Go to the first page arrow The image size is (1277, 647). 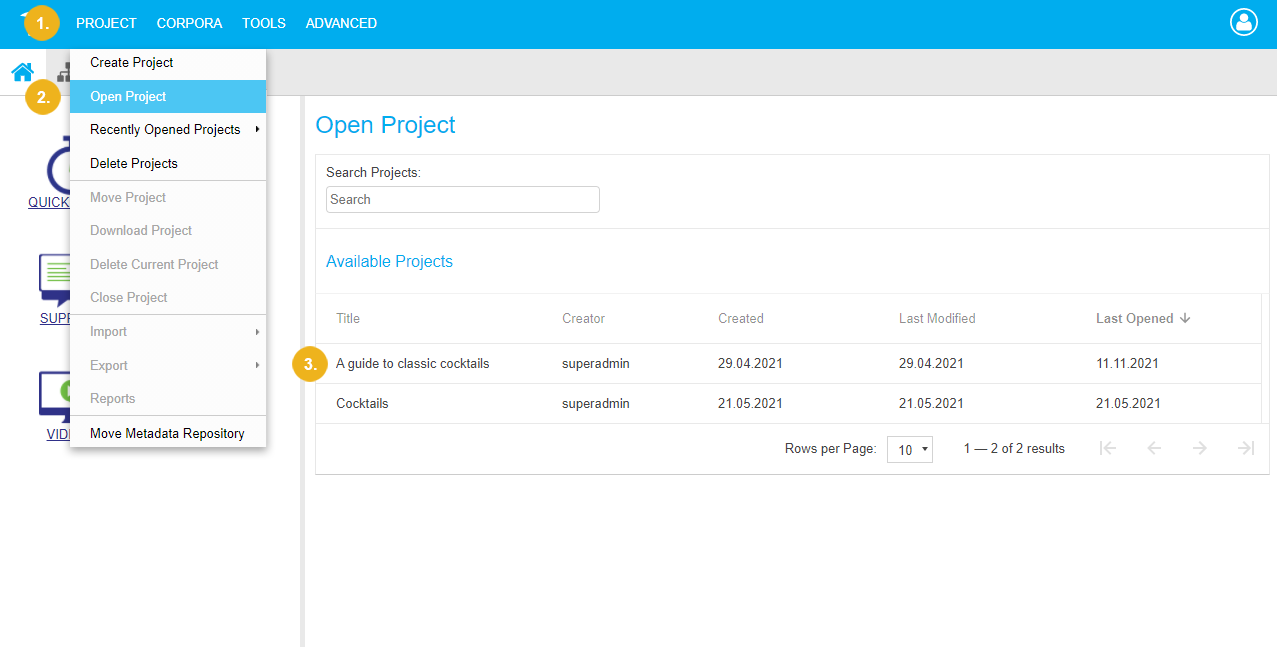click(x=1107, y=449)
